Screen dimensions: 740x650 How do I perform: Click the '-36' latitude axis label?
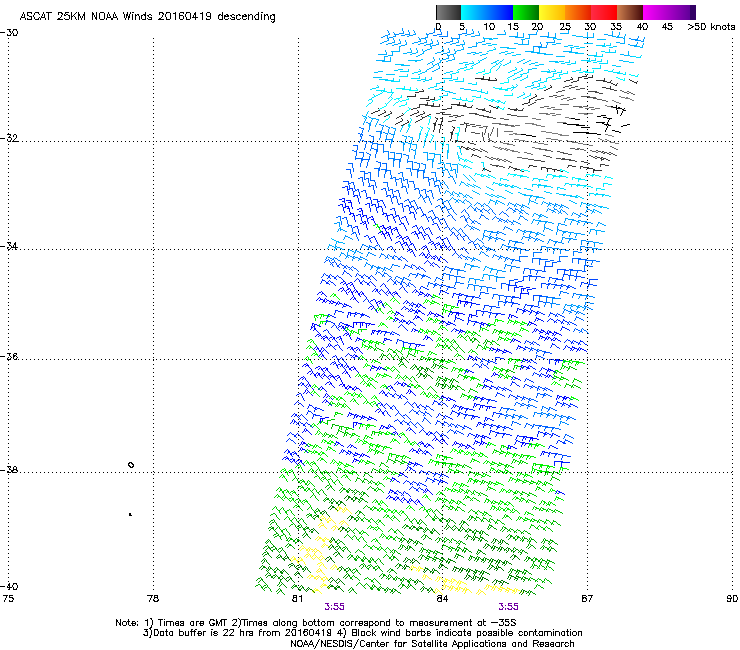[x=9, y=356]
